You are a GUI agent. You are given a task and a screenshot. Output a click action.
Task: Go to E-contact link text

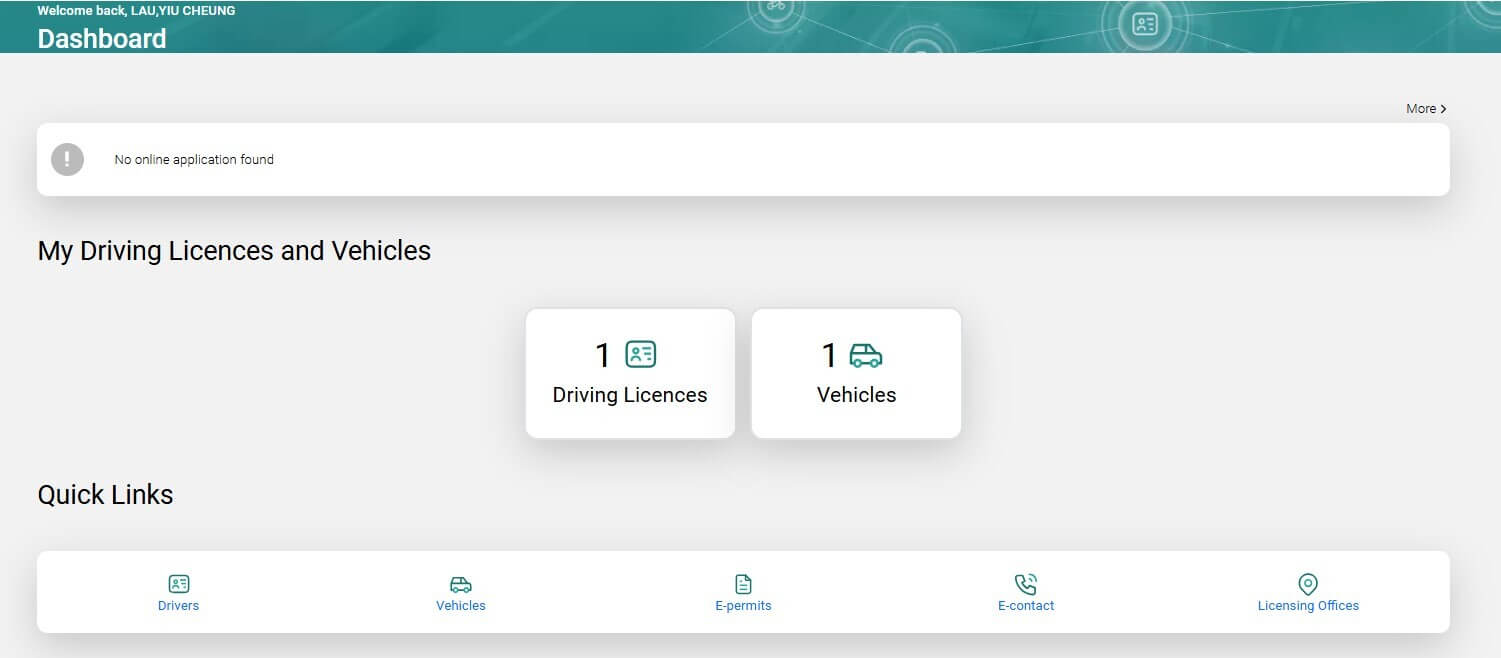coord(1026,606)
